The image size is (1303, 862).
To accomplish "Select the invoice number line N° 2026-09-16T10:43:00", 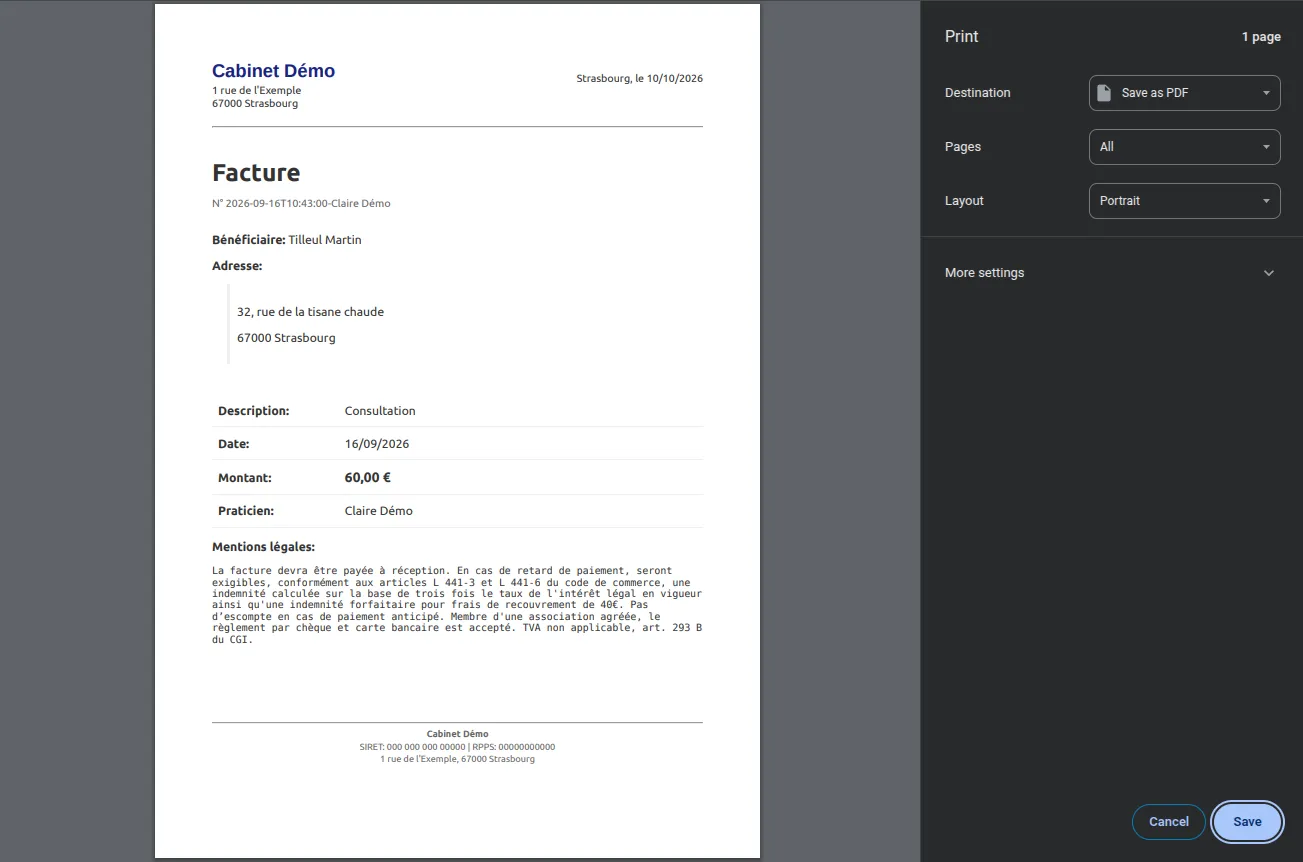I will click(x=301, y=204).
